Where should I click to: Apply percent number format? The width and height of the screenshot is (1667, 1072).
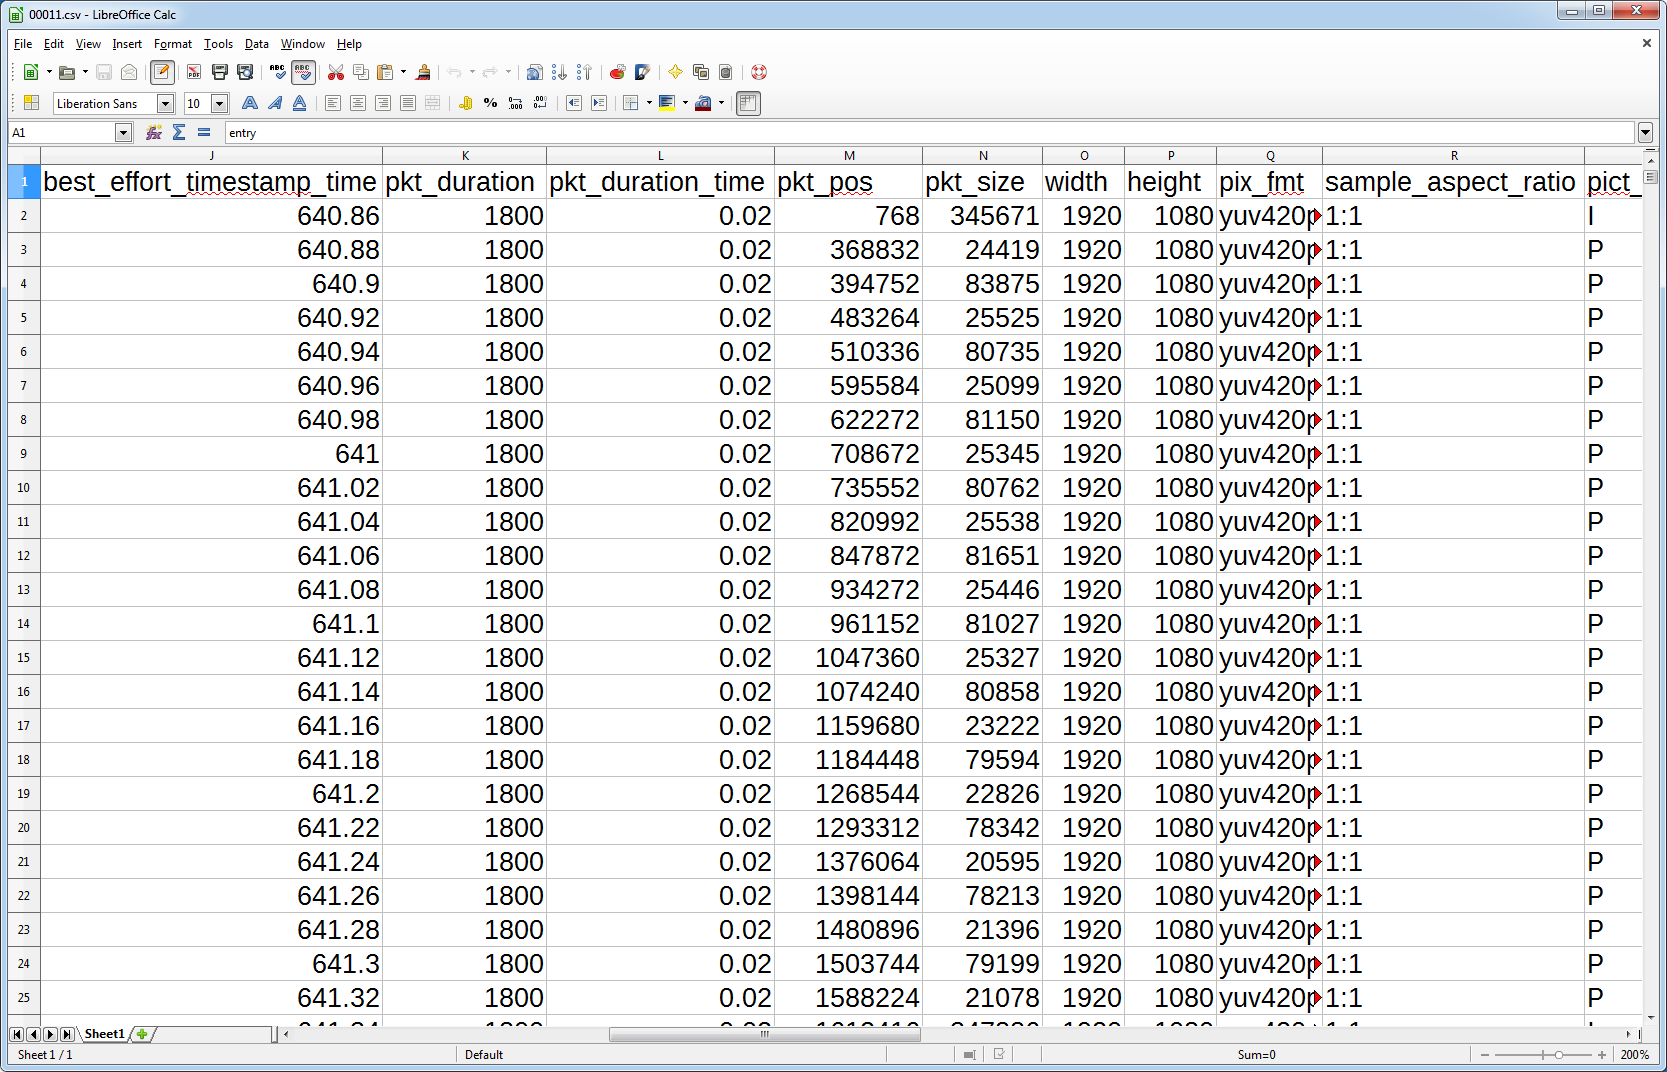click(x=490, y=103)
